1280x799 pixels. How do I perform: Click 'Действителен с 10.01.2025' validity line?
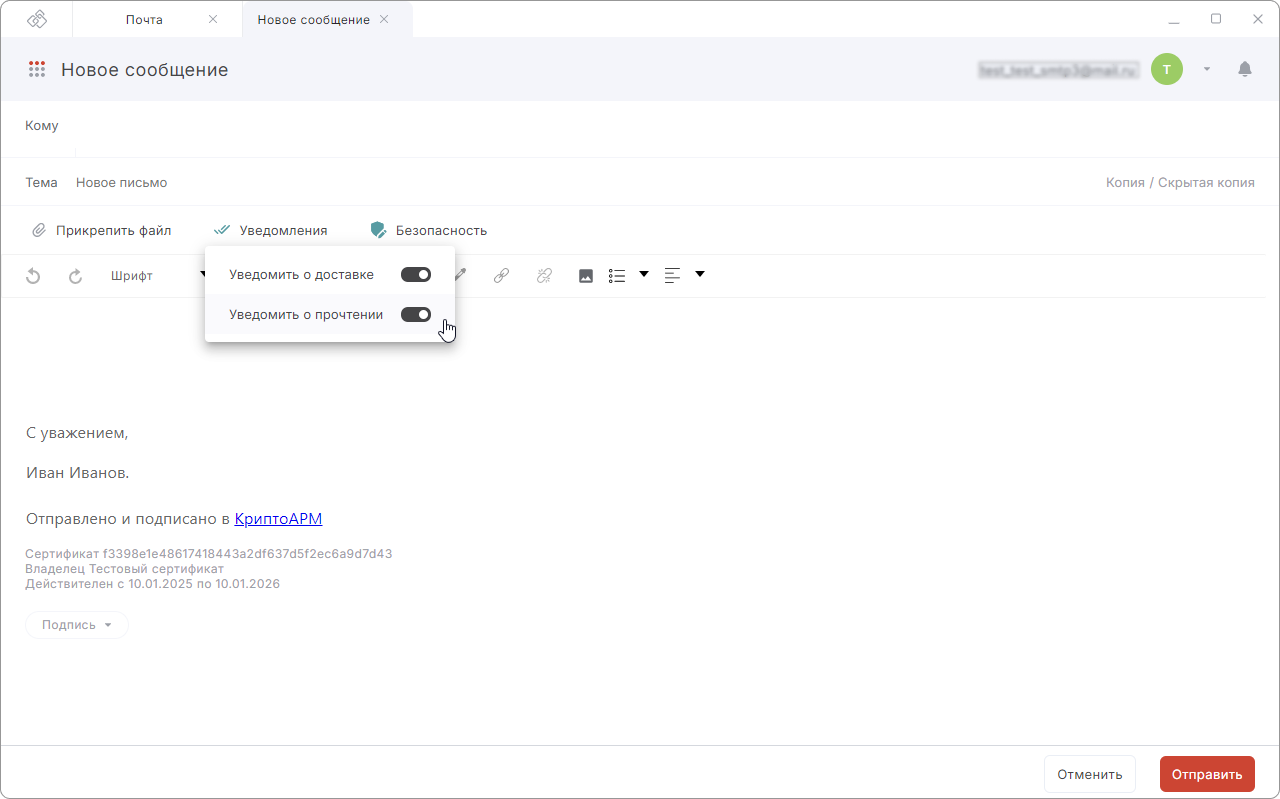(152, 584)
